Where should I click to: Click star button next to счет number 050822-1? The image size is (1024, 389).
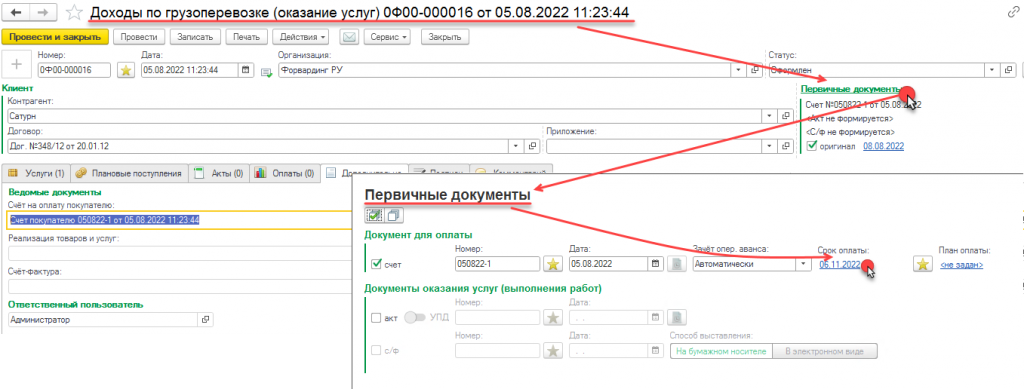554,264
